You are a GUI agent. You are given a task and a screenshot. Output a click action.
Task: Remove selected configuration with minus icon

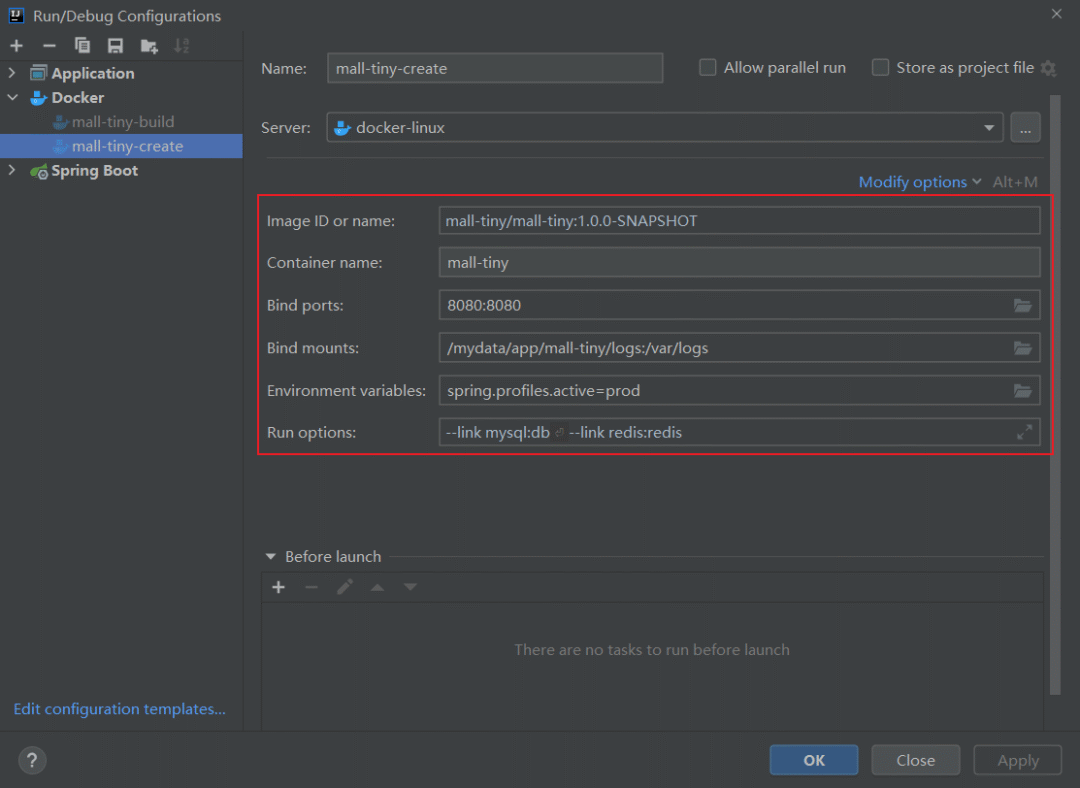pos(49,46)
